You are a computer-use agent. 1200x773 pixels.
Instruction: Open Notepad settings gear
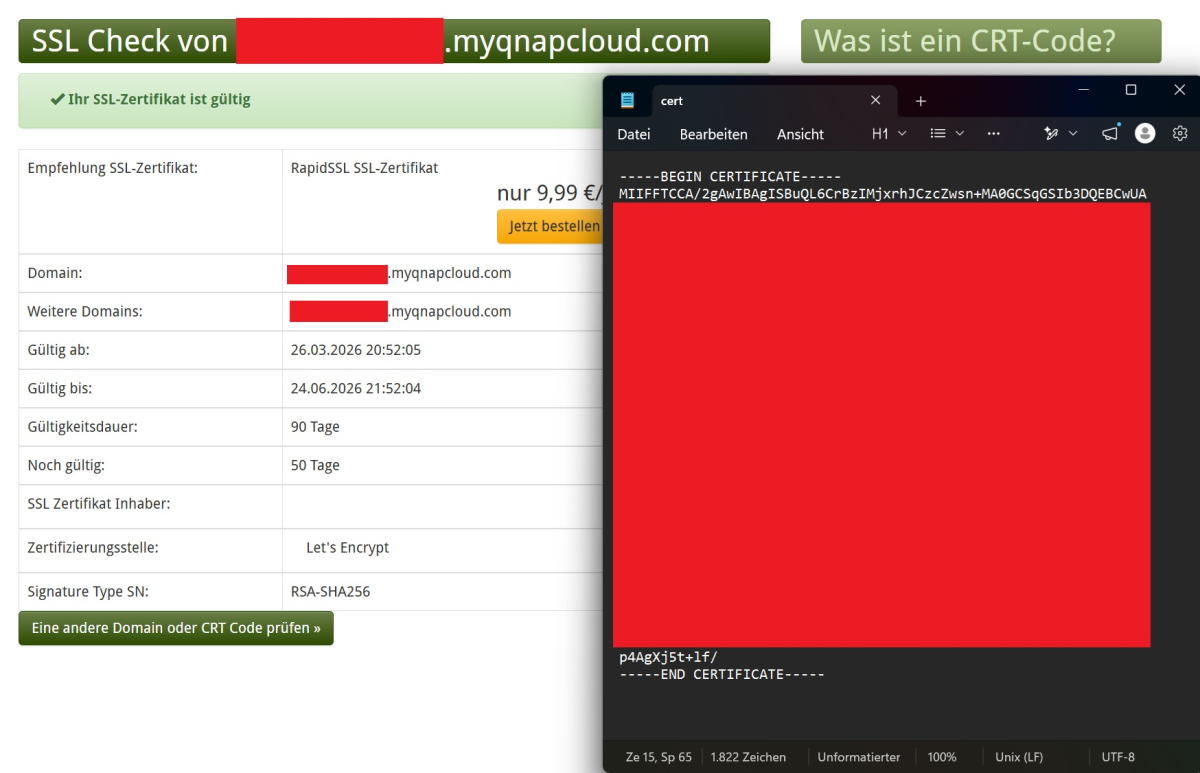click(x=1180, y=133)
